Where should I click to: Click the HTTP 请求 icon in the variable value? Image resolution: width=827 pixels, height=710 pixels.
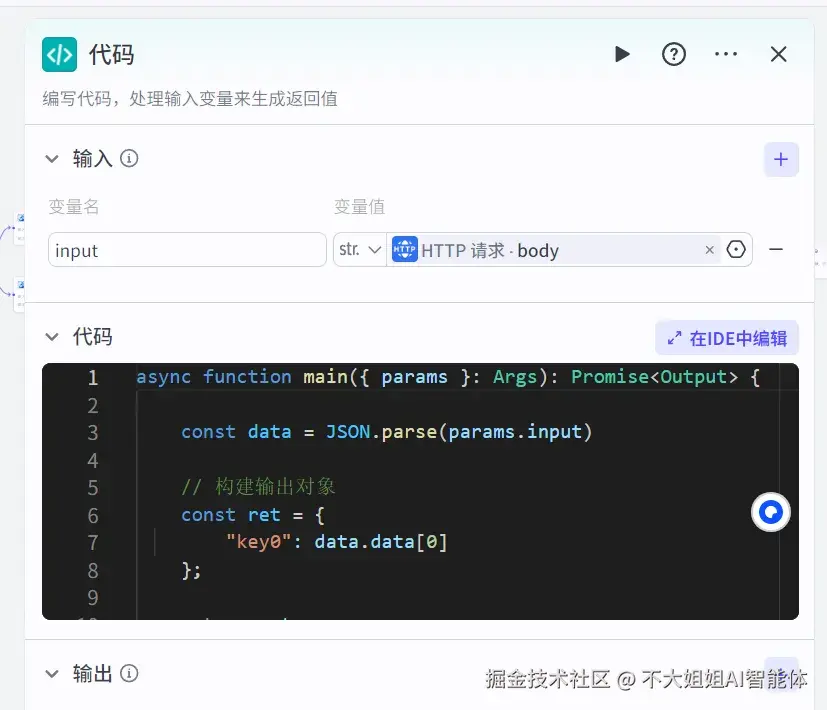[x=404, y=250]
